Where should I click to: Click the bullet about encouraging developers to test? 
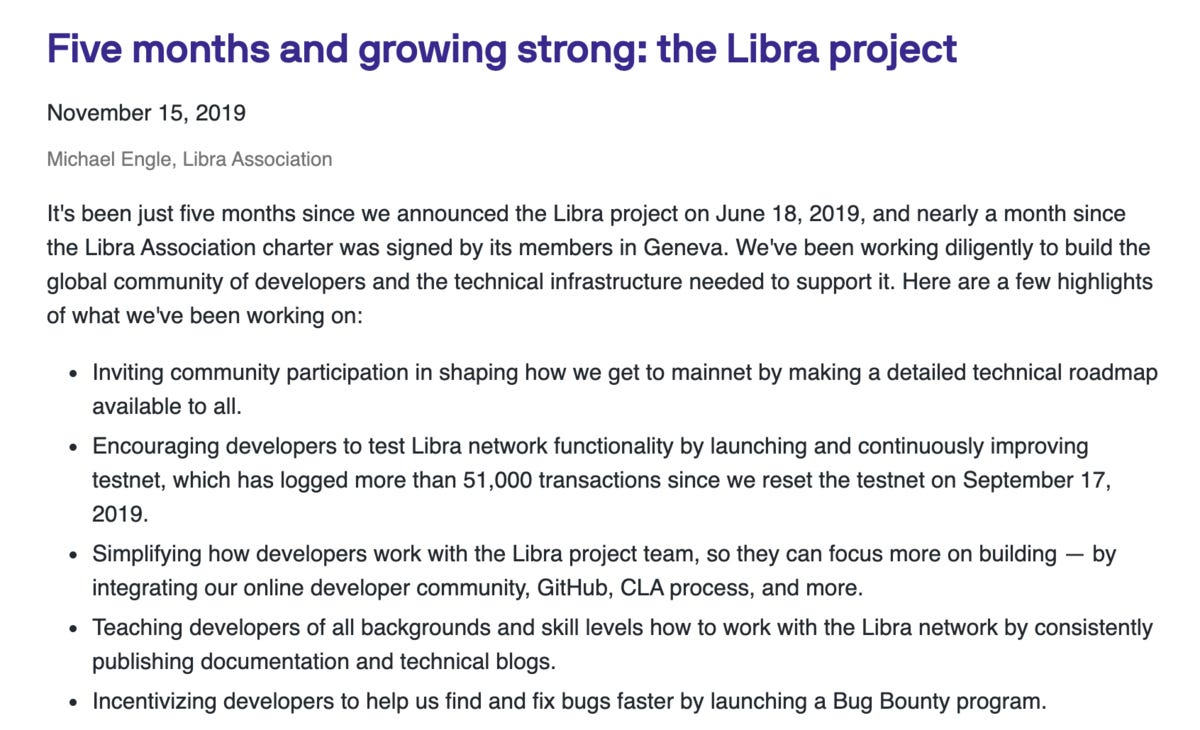point(602,480)
